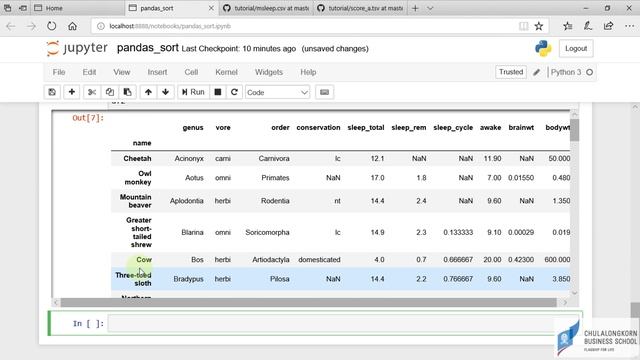The width and height of the screenshot is (640, 360).
Task: Click the output vertical scrollbar thumb
Action: point(575,130)
